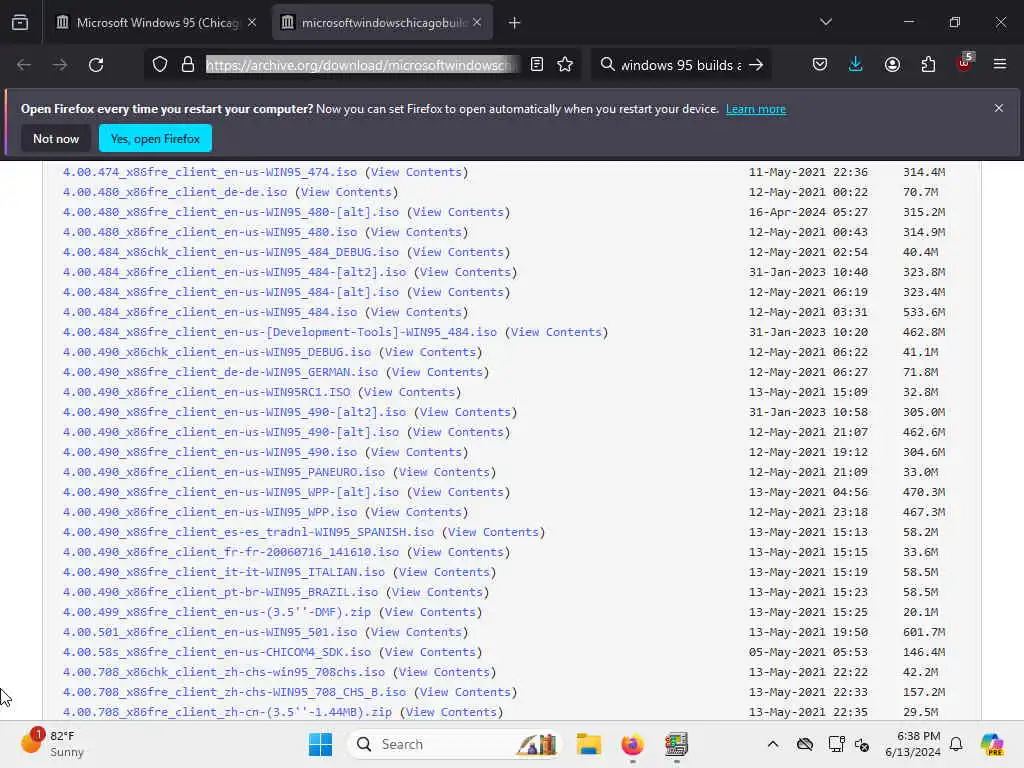Open 4.00.480 WIN95_480-[alt].iso link
1024x768 pixels.
click(231, 212)
